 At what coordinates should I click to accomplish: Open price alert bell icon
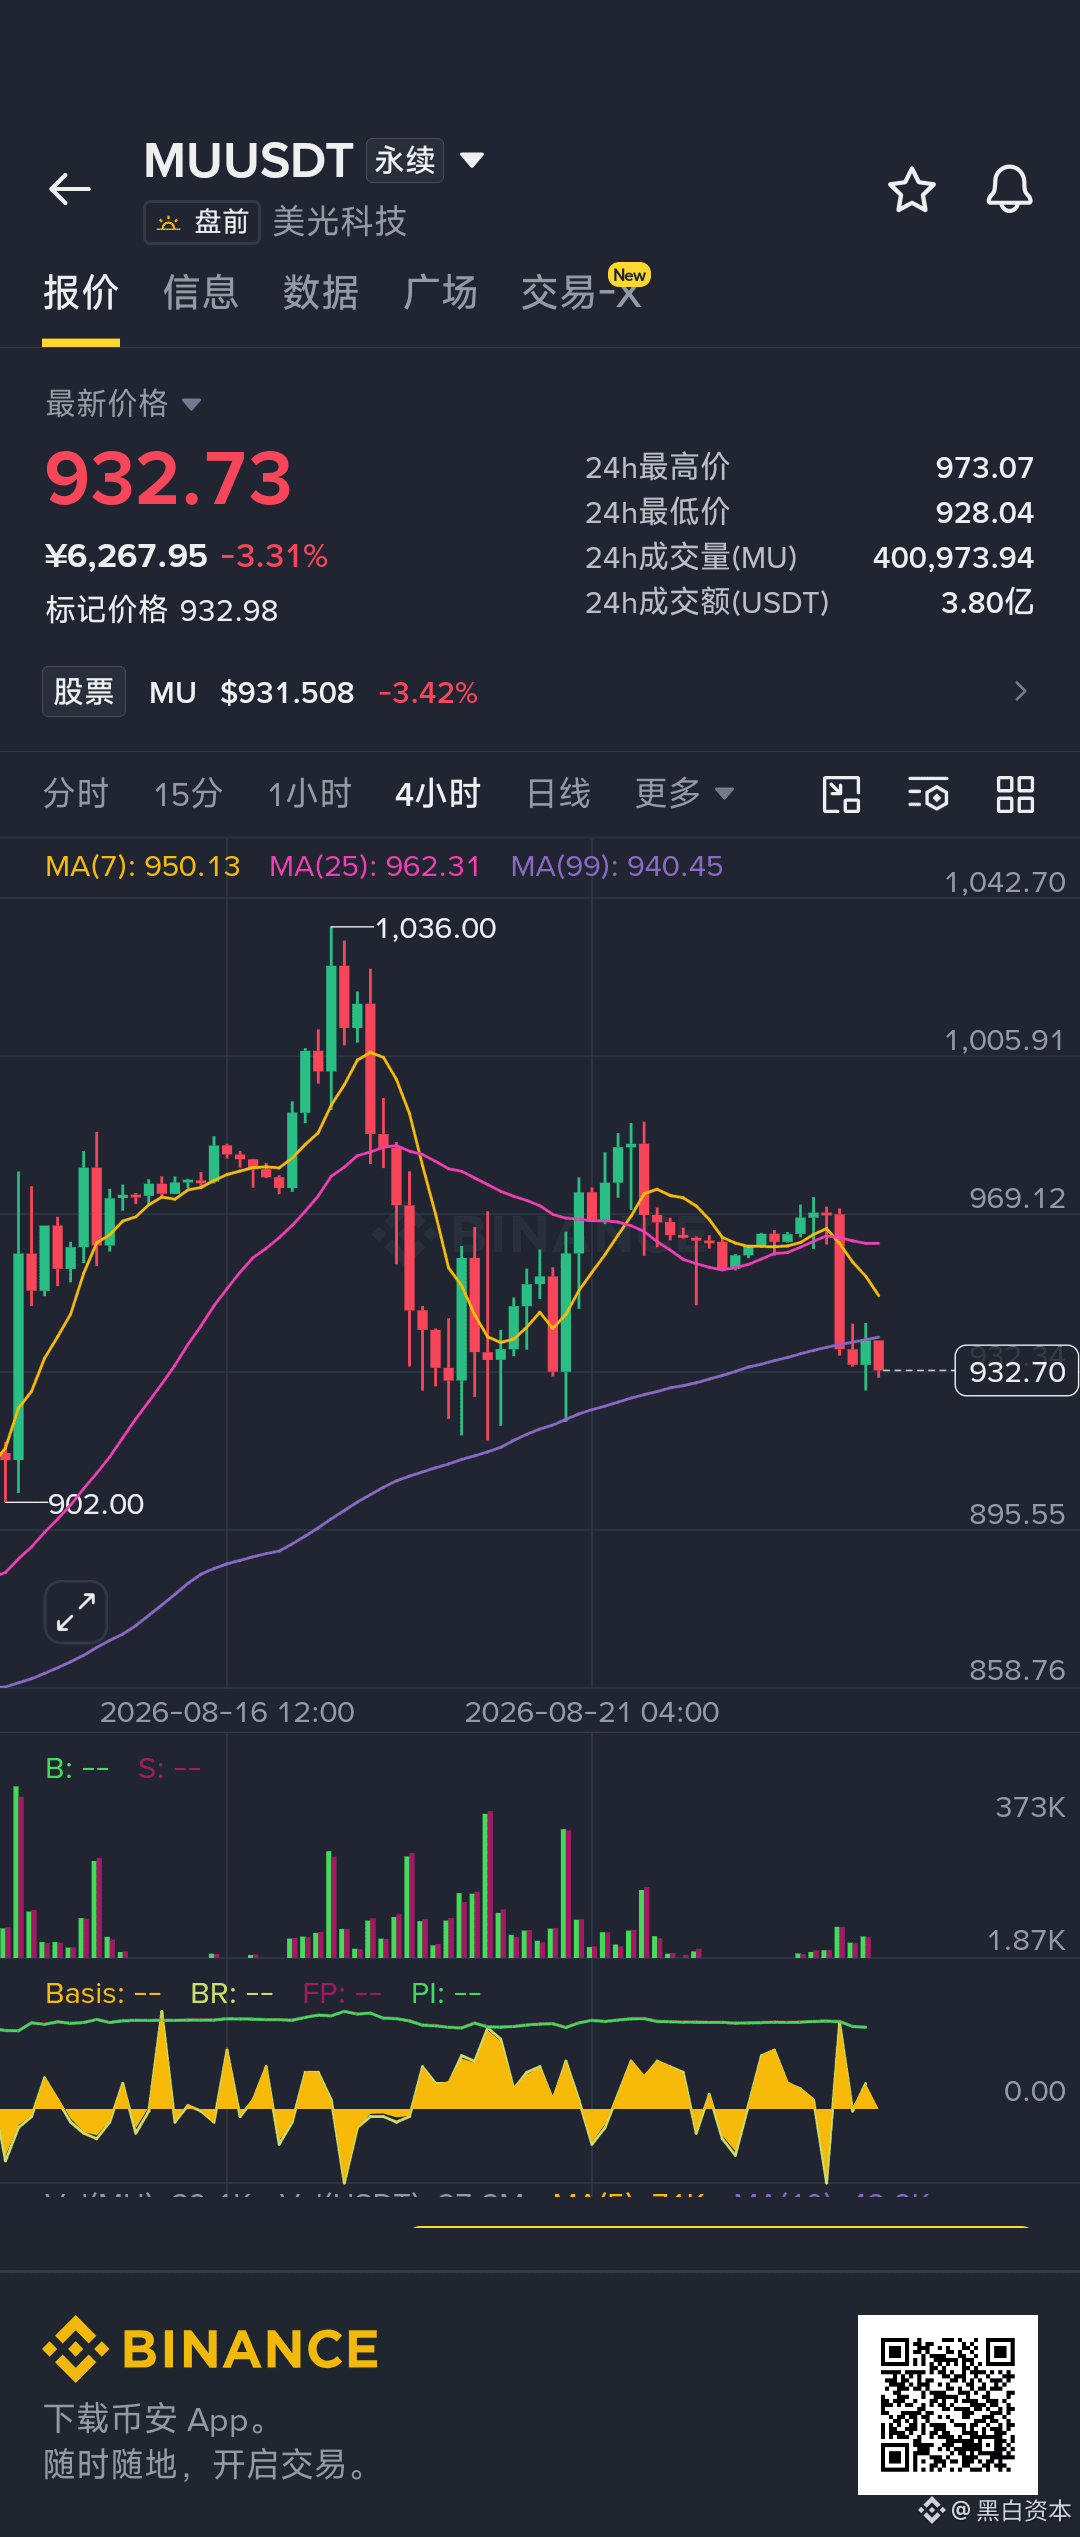(1009, 189)
